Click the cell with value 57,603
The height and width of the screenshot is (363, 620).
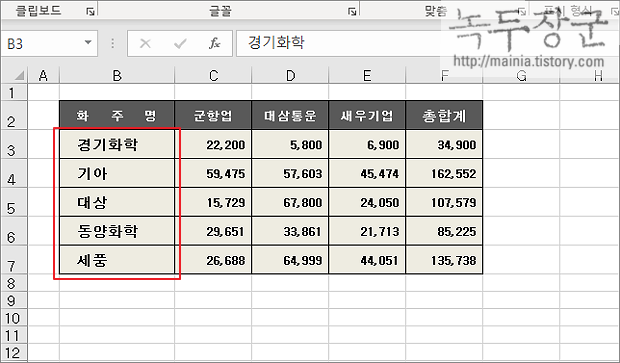click(290, 174)
